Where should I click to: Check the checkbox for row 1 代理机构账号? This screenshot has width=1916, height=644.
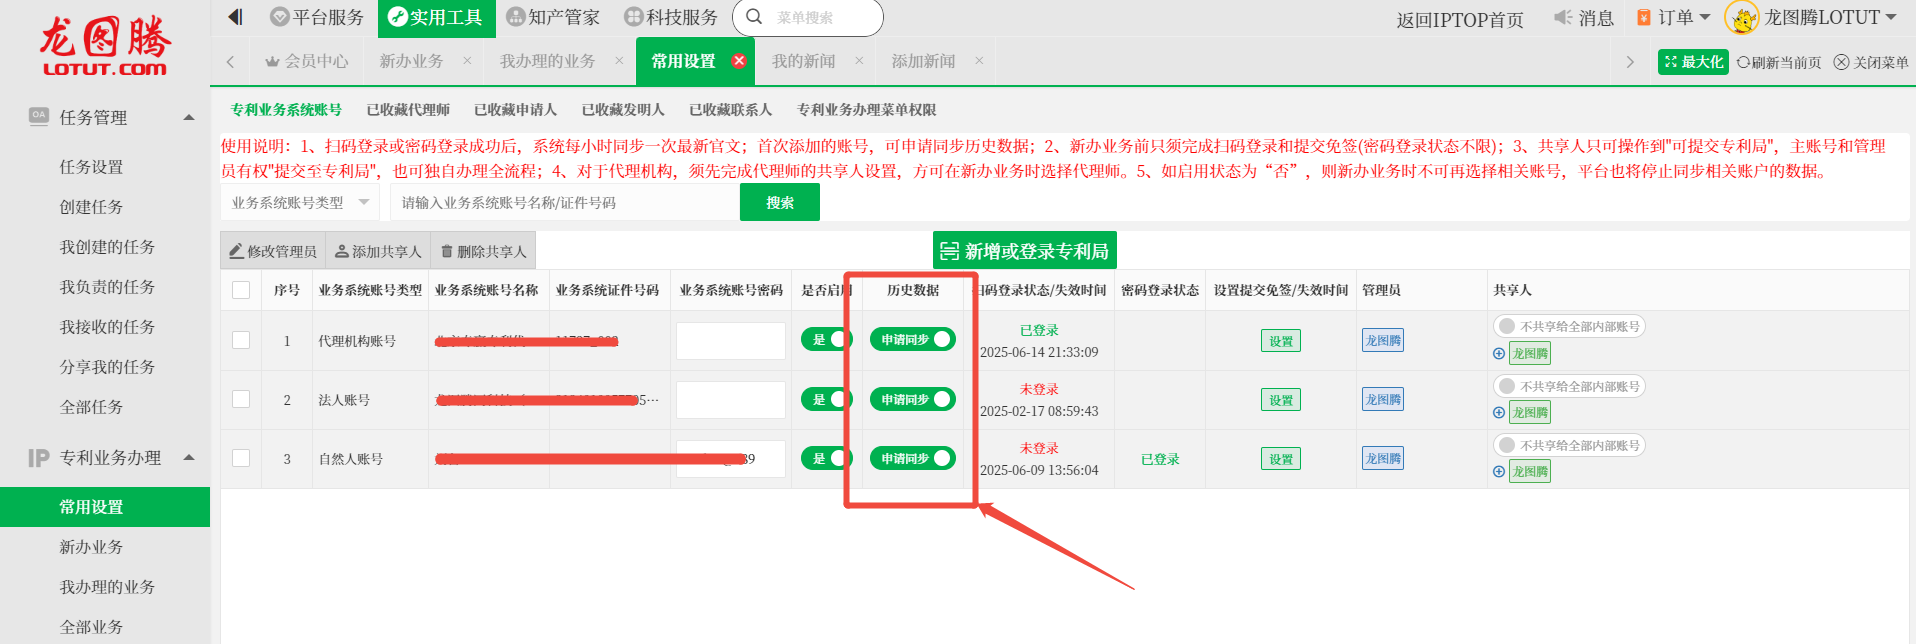241,340
